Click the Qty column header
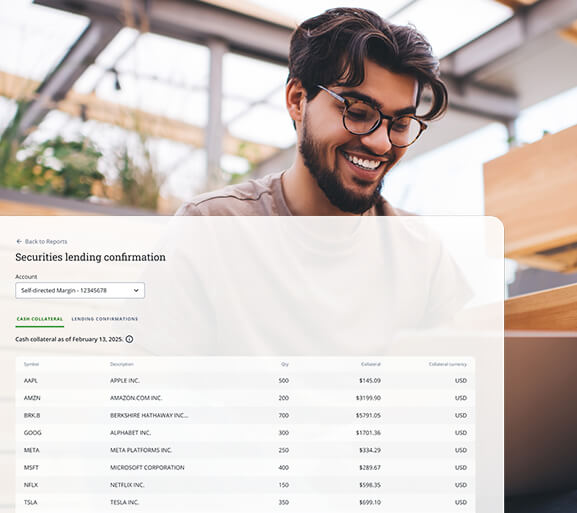This screenshot has width=577, height=513. click(285, 364)
